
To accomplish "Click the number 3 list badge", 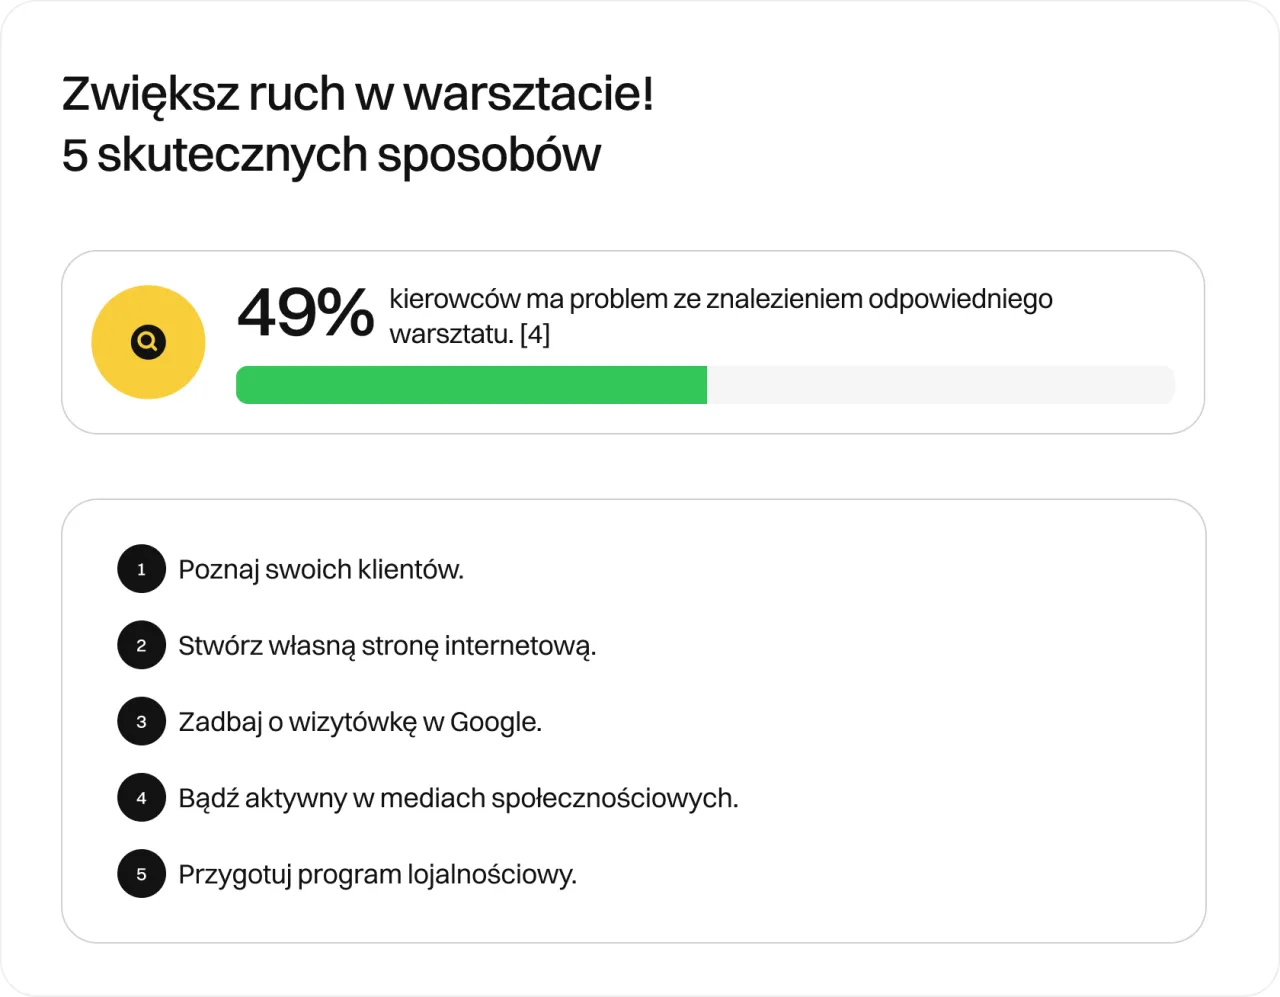I will [141, 721].
